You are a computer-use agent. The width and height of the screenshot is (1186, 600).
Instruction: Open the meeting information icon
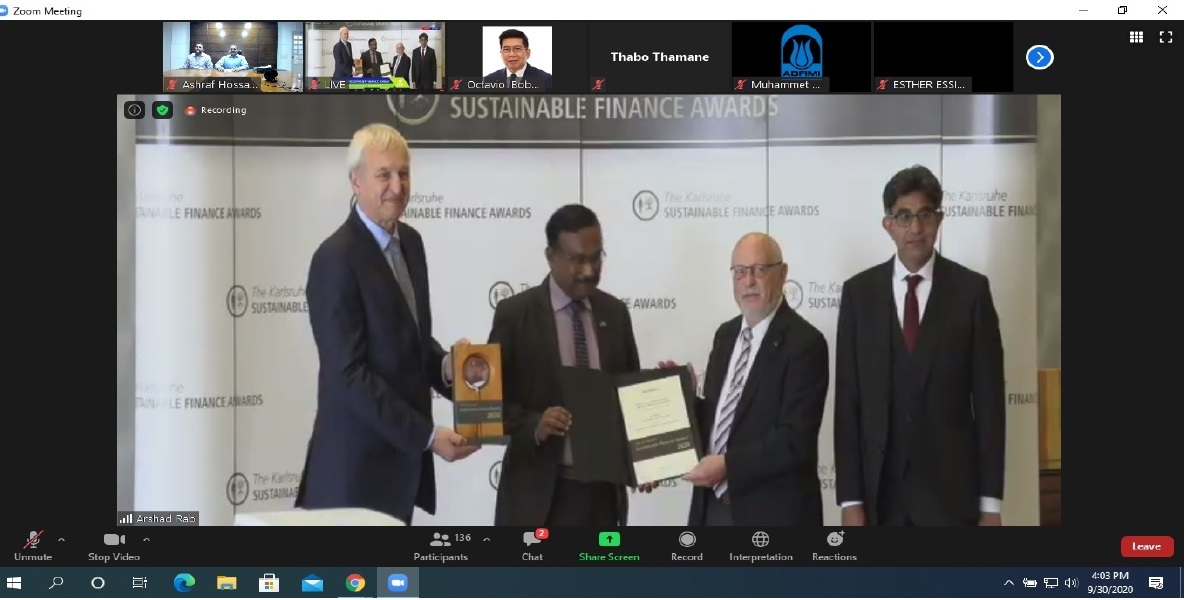pos(134,110)
